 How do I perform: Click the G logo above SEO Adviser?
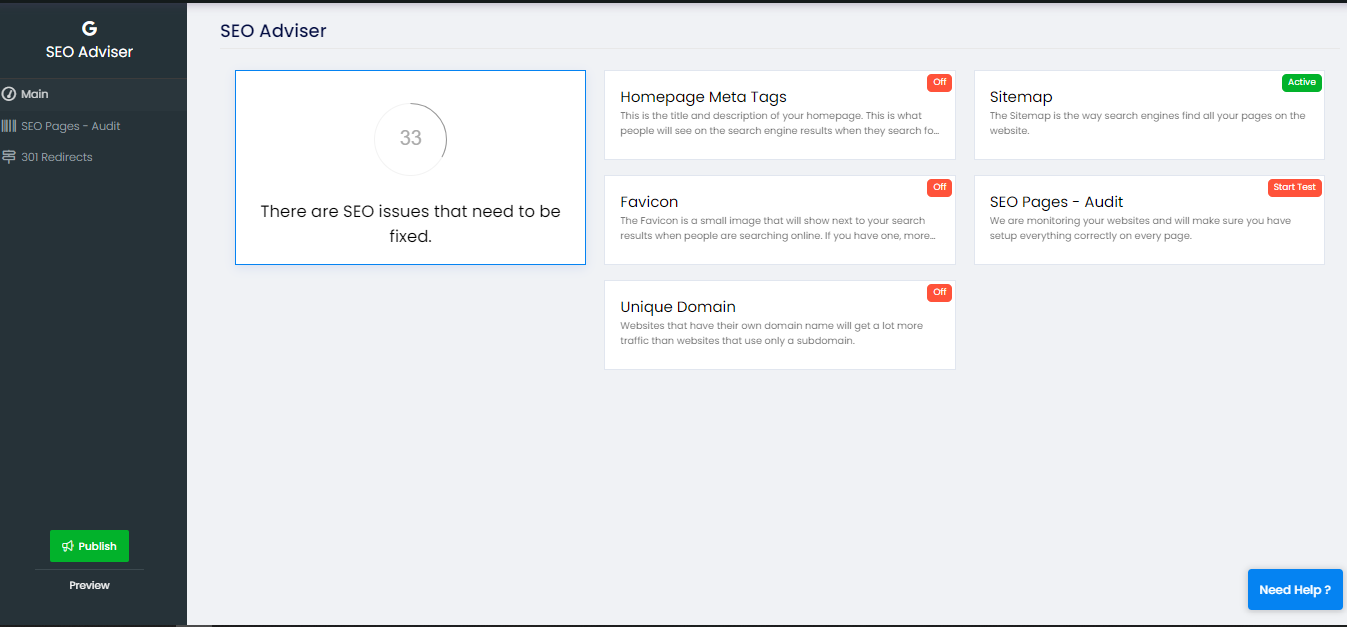coord(89,30)
